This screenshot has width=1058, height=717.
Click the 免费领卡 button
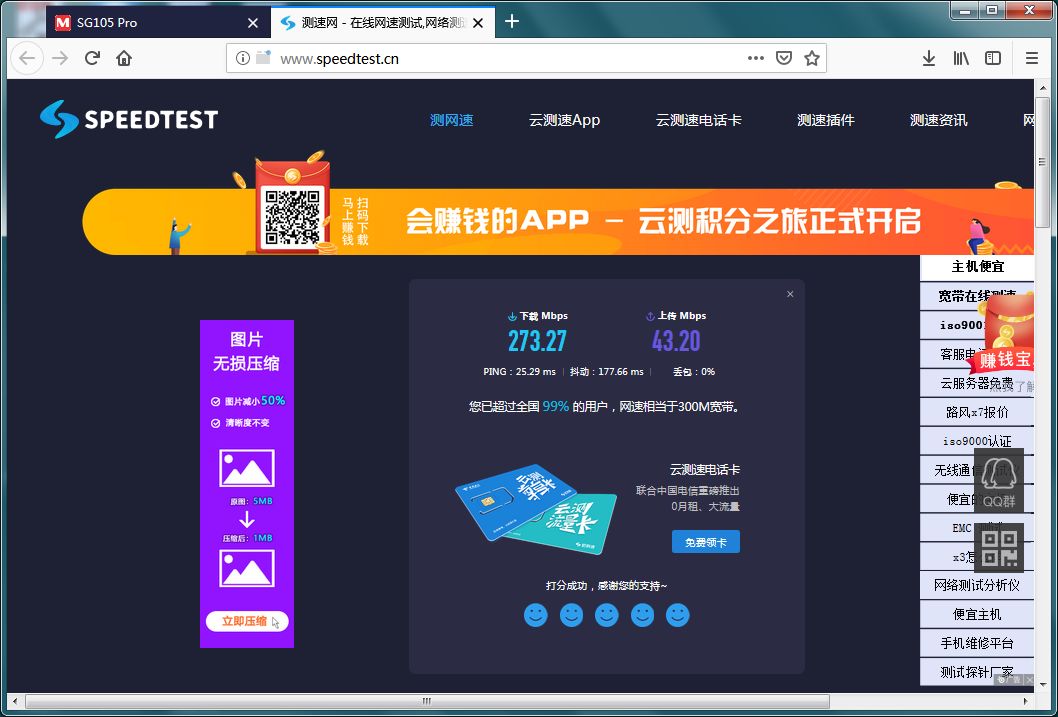tap(706, 542)
